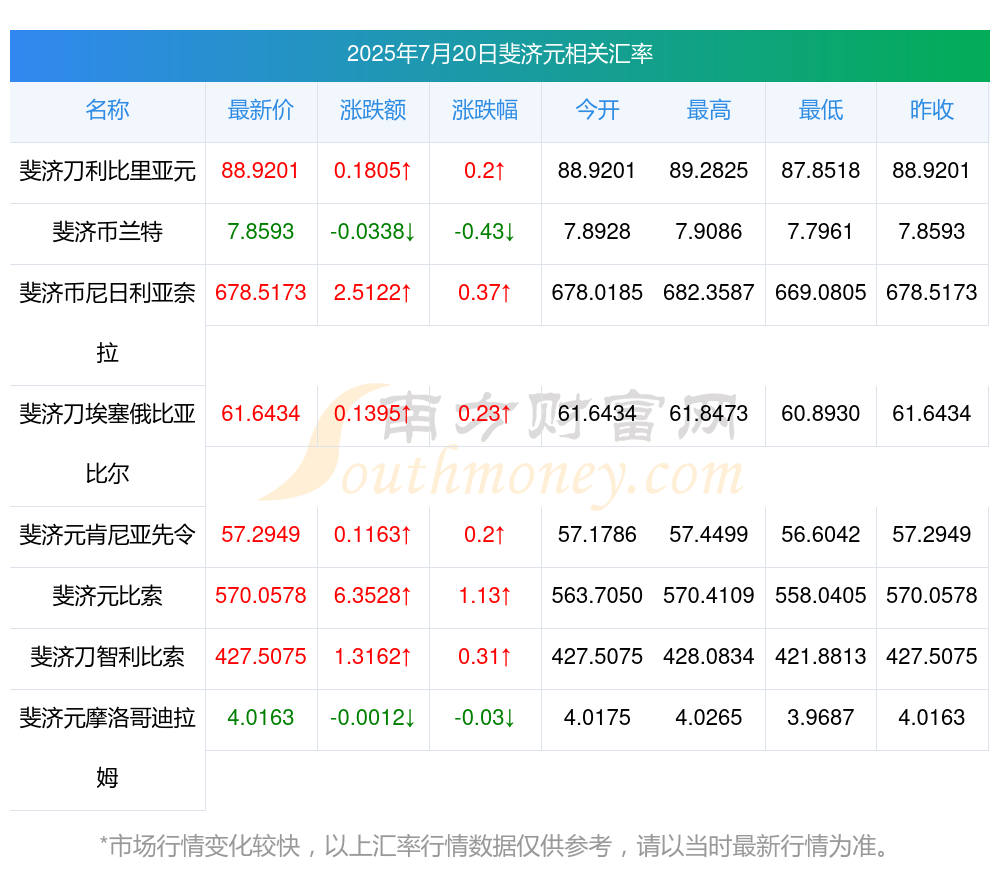Click opening value 678.0185
The width and height of the screenshot is (1000, 877).
coord(597,292)
